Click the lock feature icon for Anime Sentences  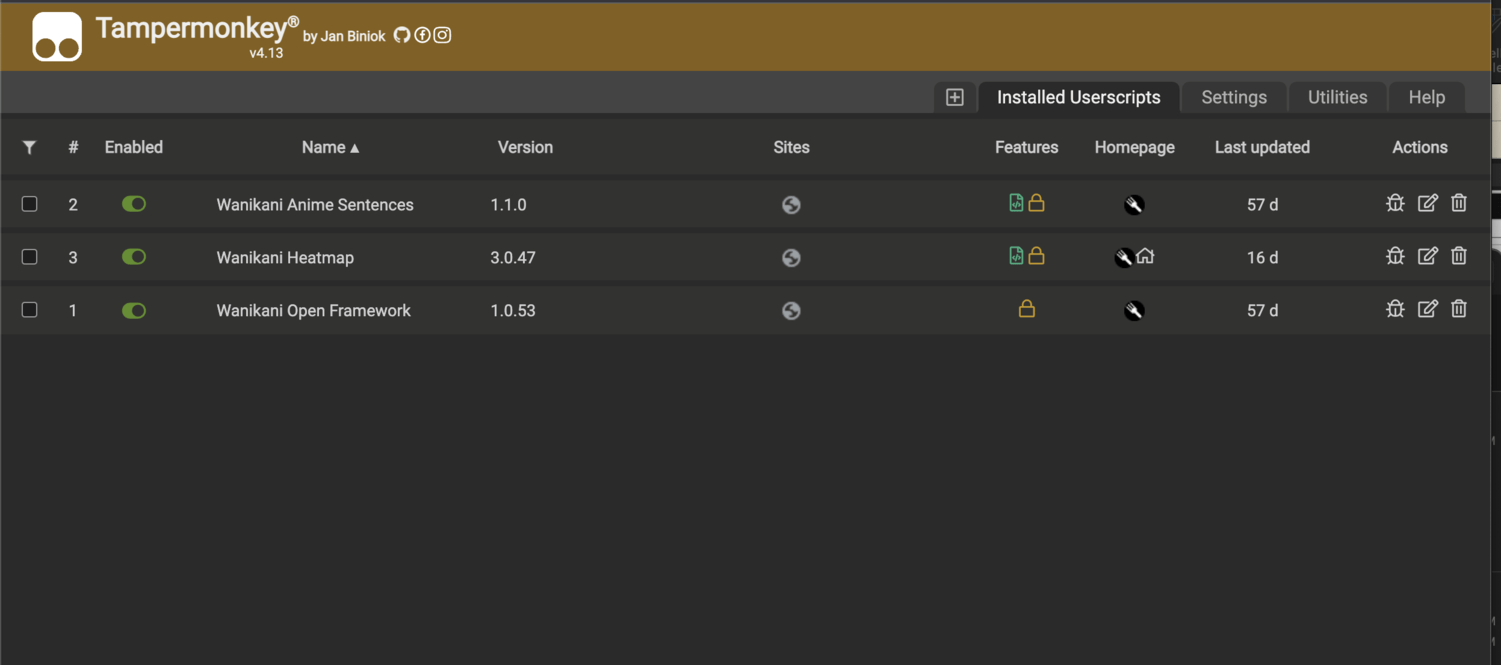coord(1037,203)
